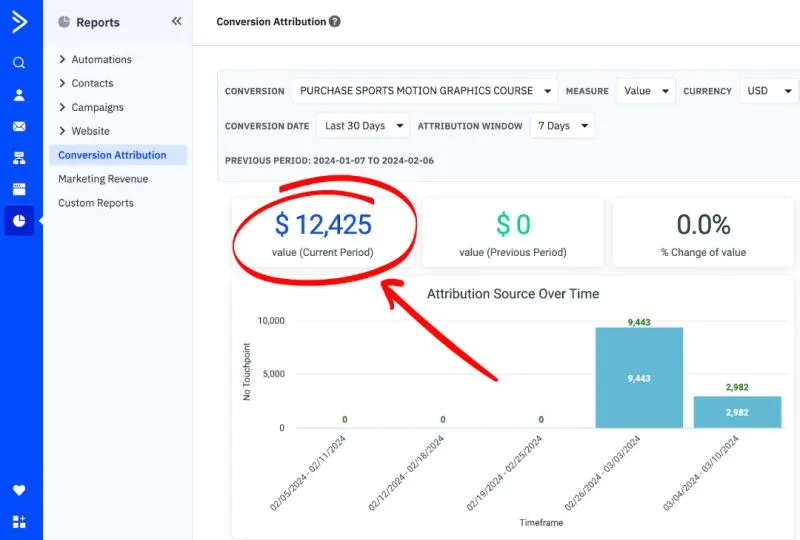Open the Site icon in the sidebar
800x540 pixels.
(19, 189)
